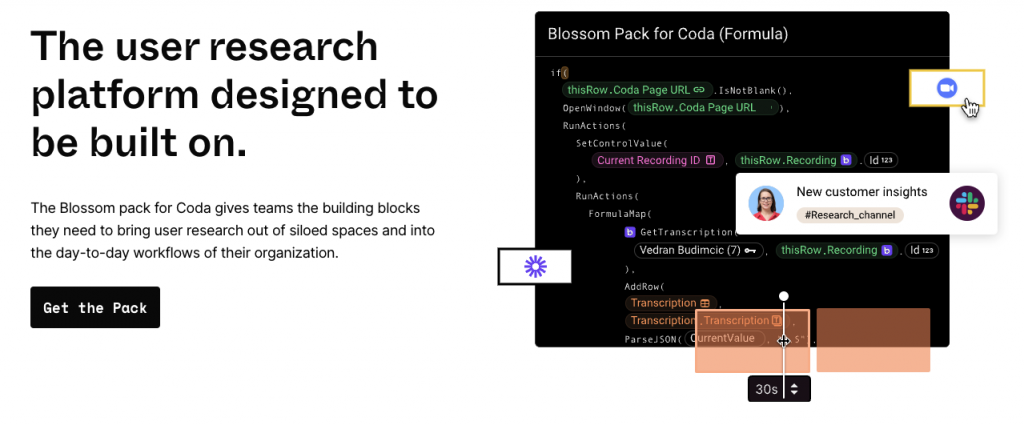
Task: Click the Zoom camera icon
Action: tap(946, 88)
